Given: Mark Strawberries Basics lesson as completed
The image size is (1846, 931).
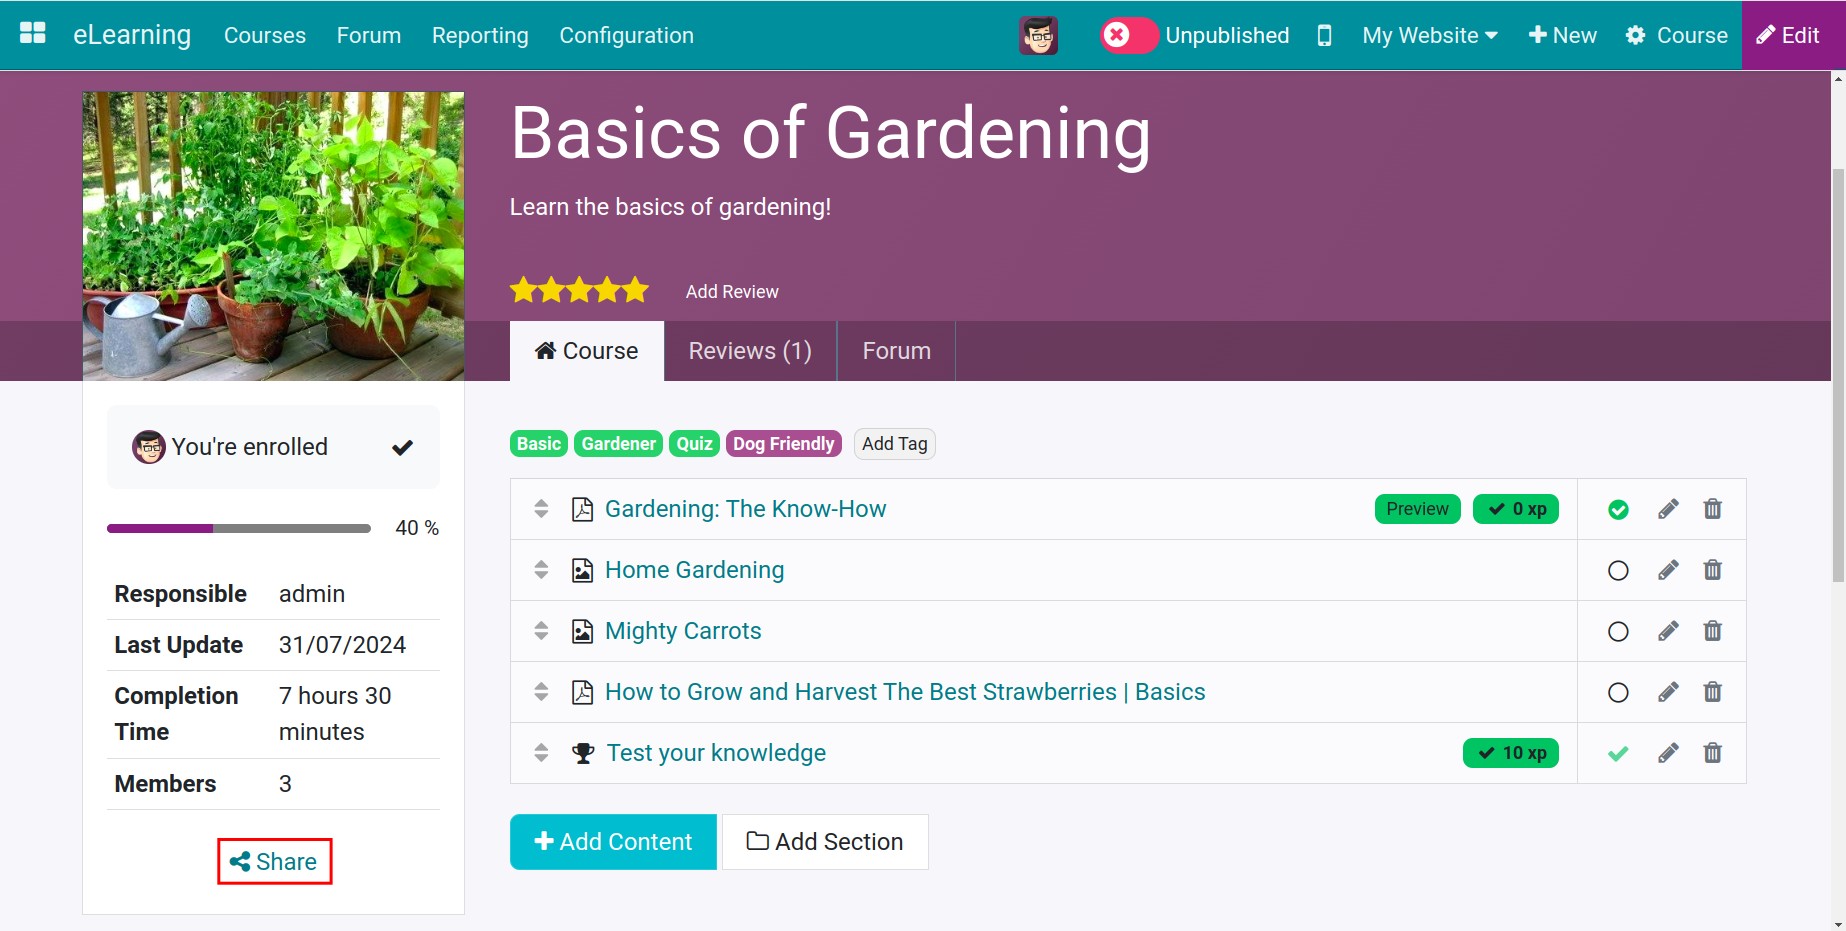Looking at the screenshot, I should tap(1618, 693).
